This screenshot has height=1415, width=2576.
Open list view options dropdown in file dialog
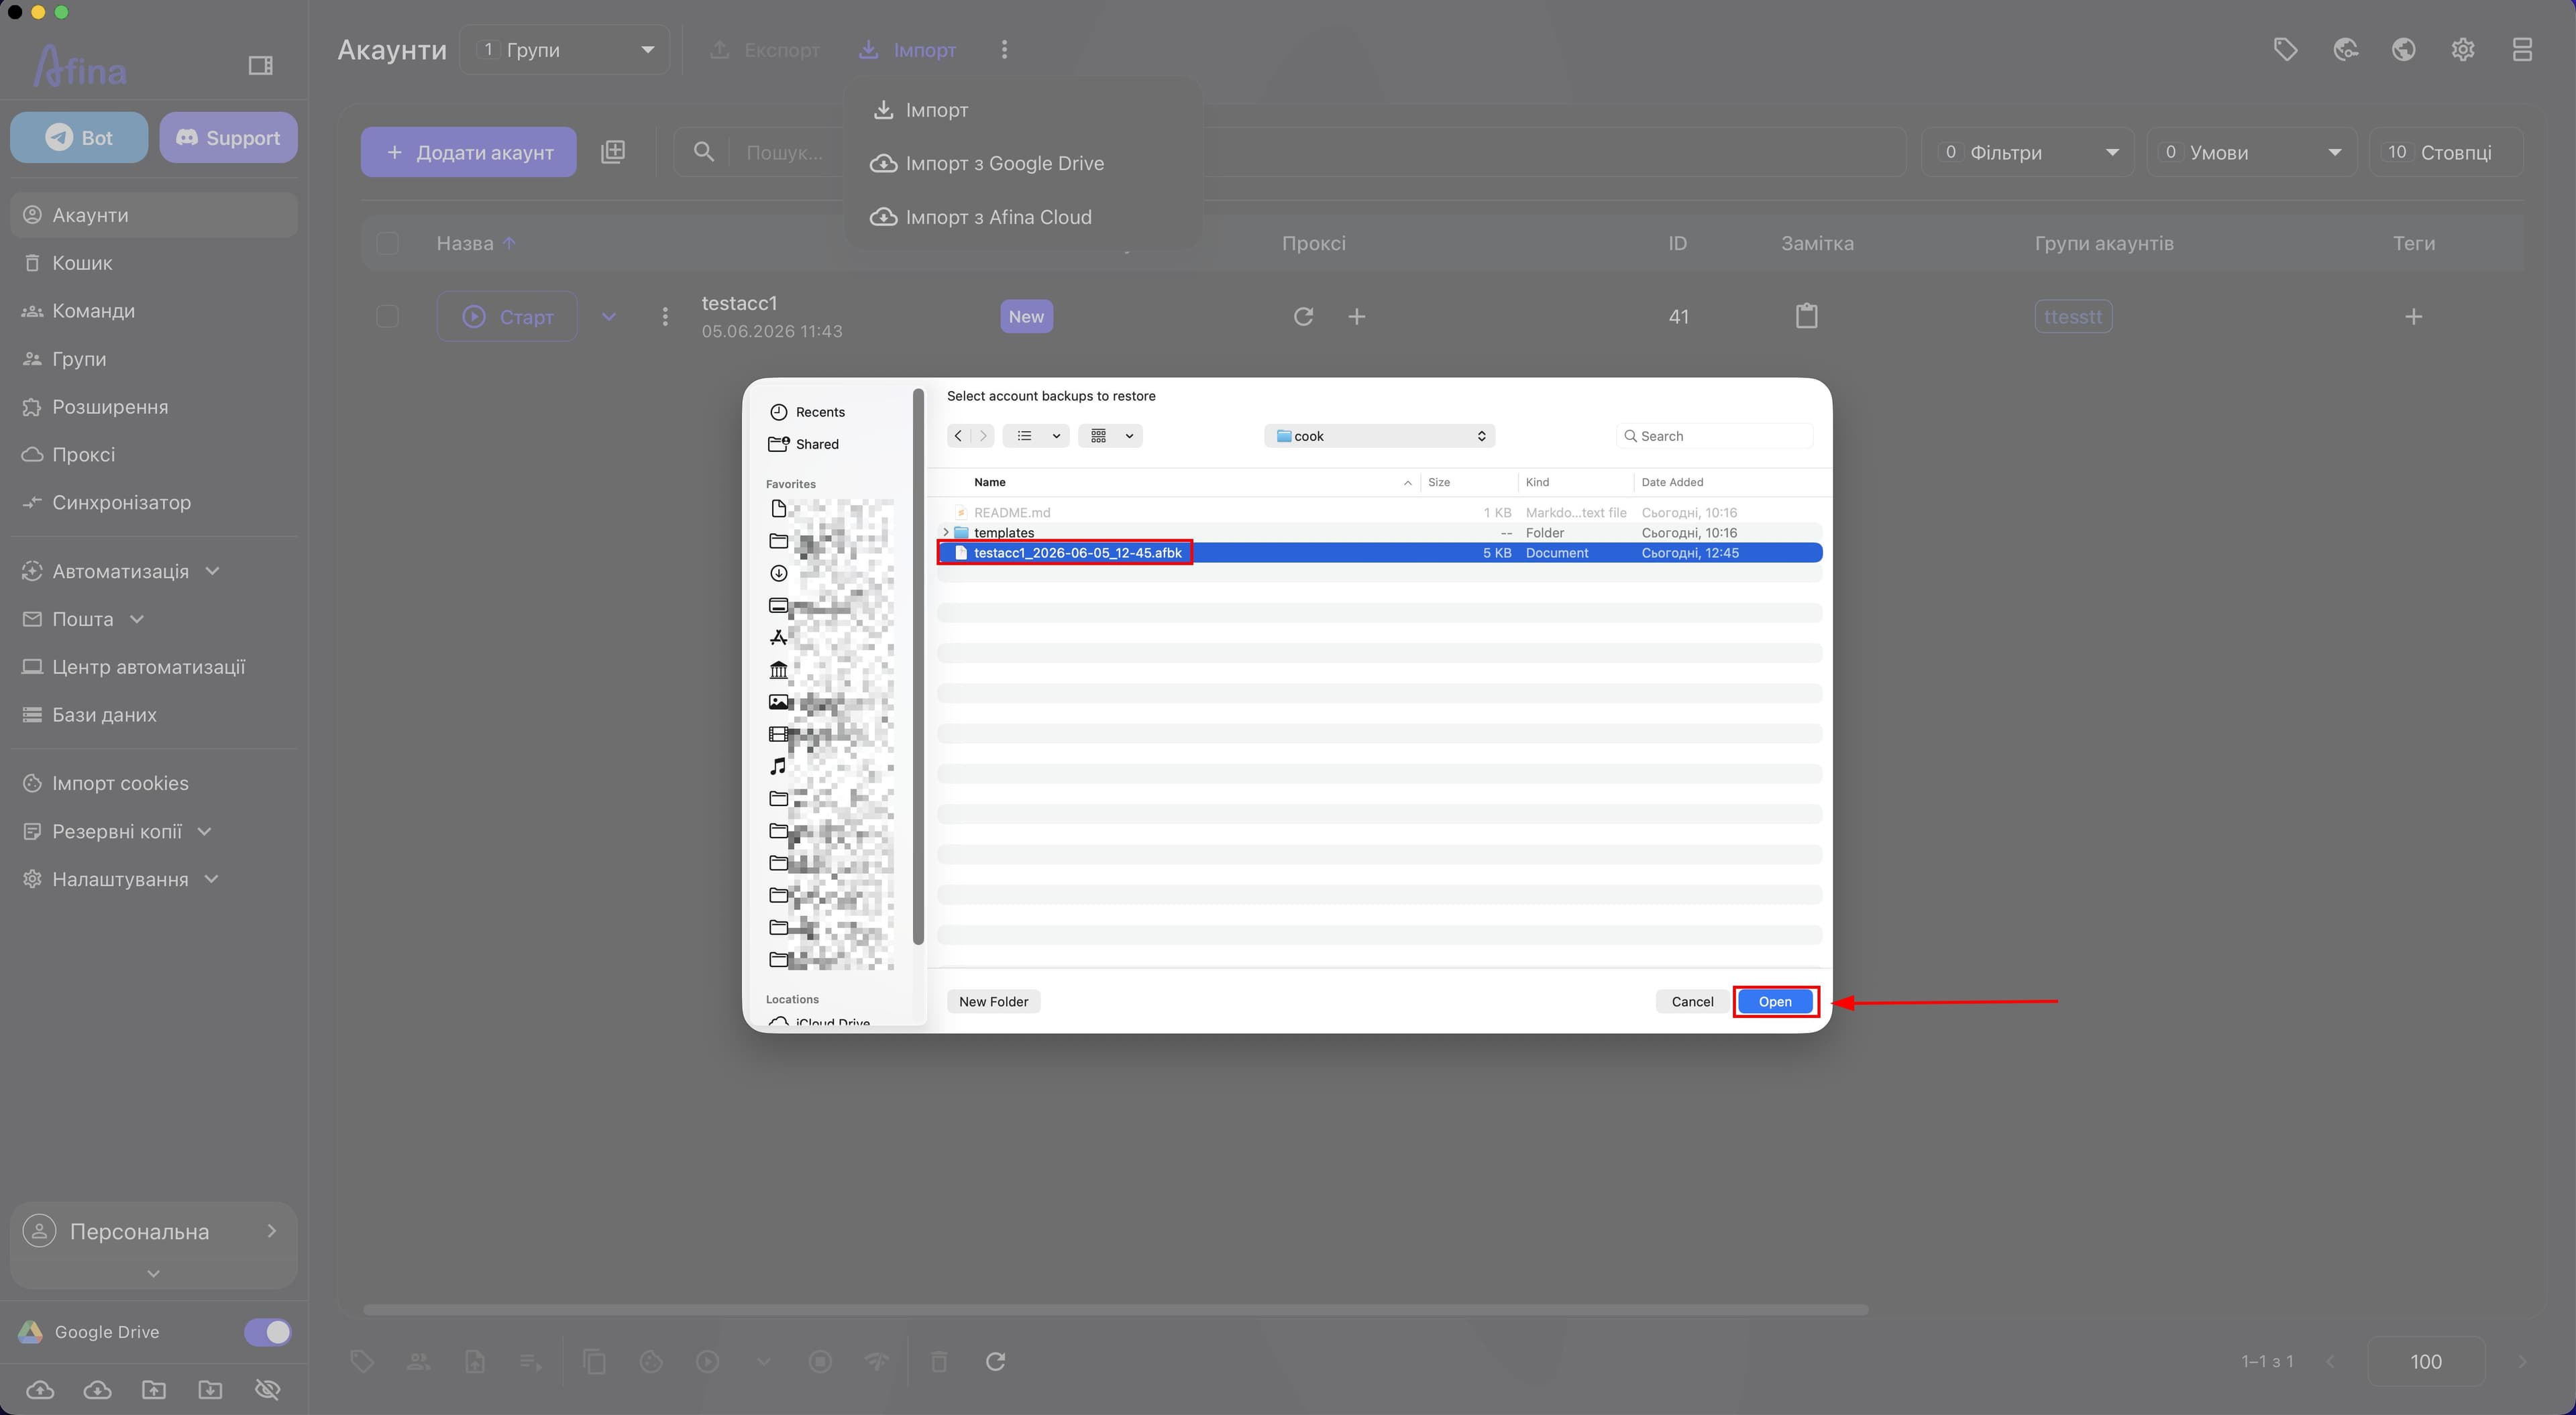click(x=1037, y=435)
